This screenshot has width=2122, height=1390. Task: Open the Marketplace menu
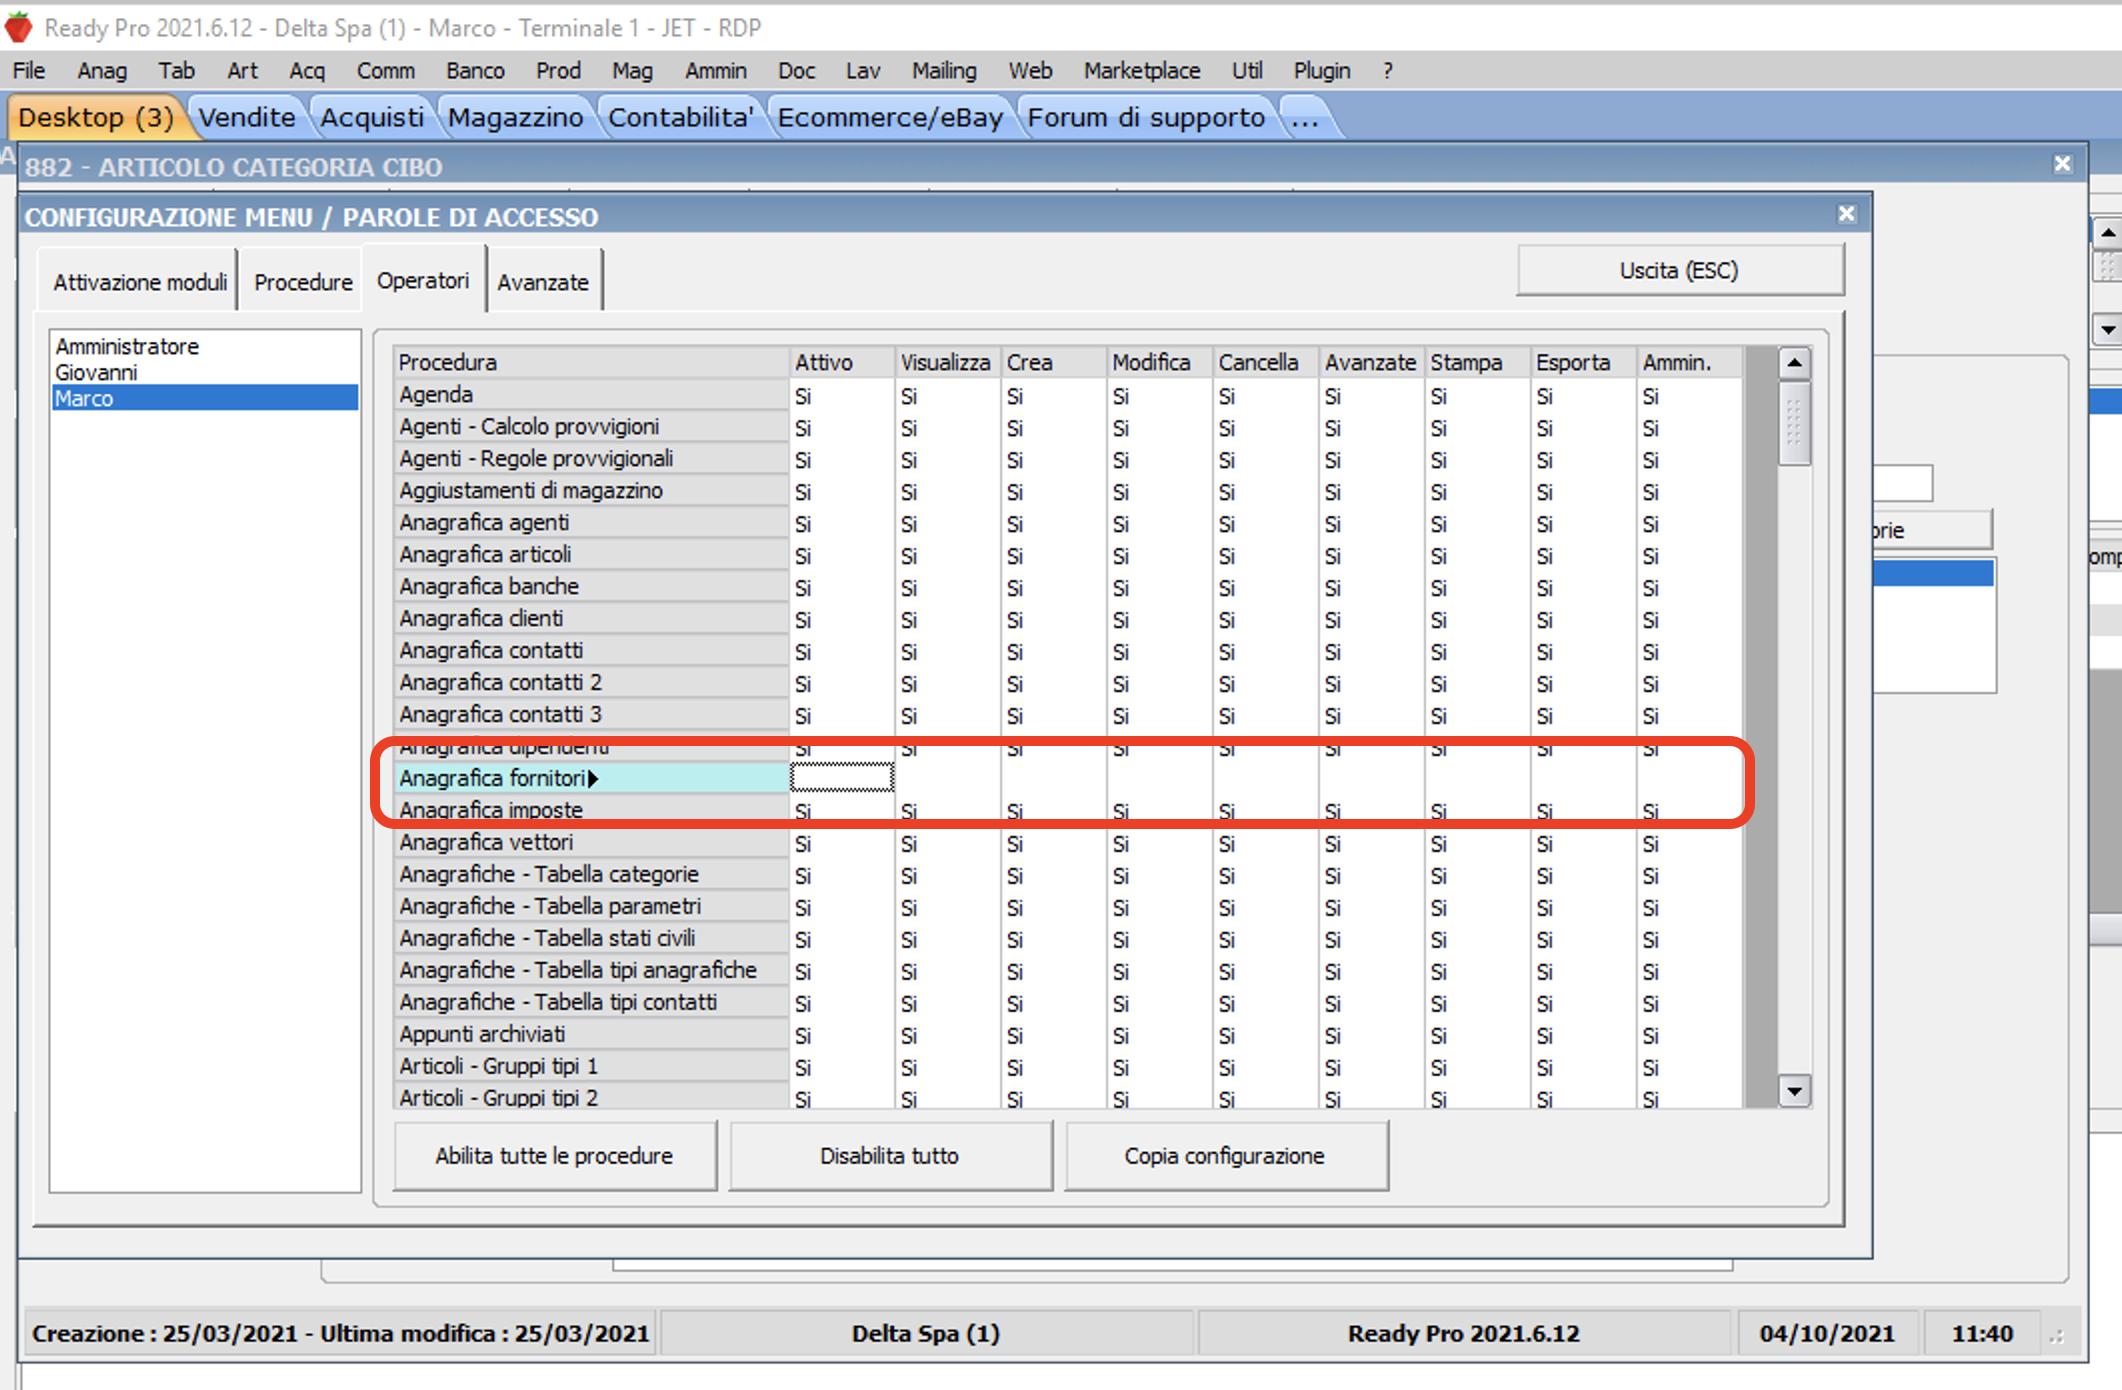click(1141, 71)
